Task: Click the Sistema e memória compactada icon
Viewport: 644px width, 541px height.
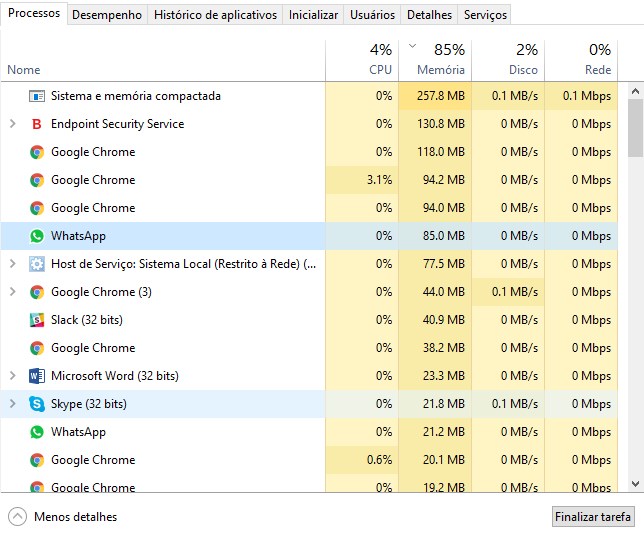Action: (x=37, y=96)
